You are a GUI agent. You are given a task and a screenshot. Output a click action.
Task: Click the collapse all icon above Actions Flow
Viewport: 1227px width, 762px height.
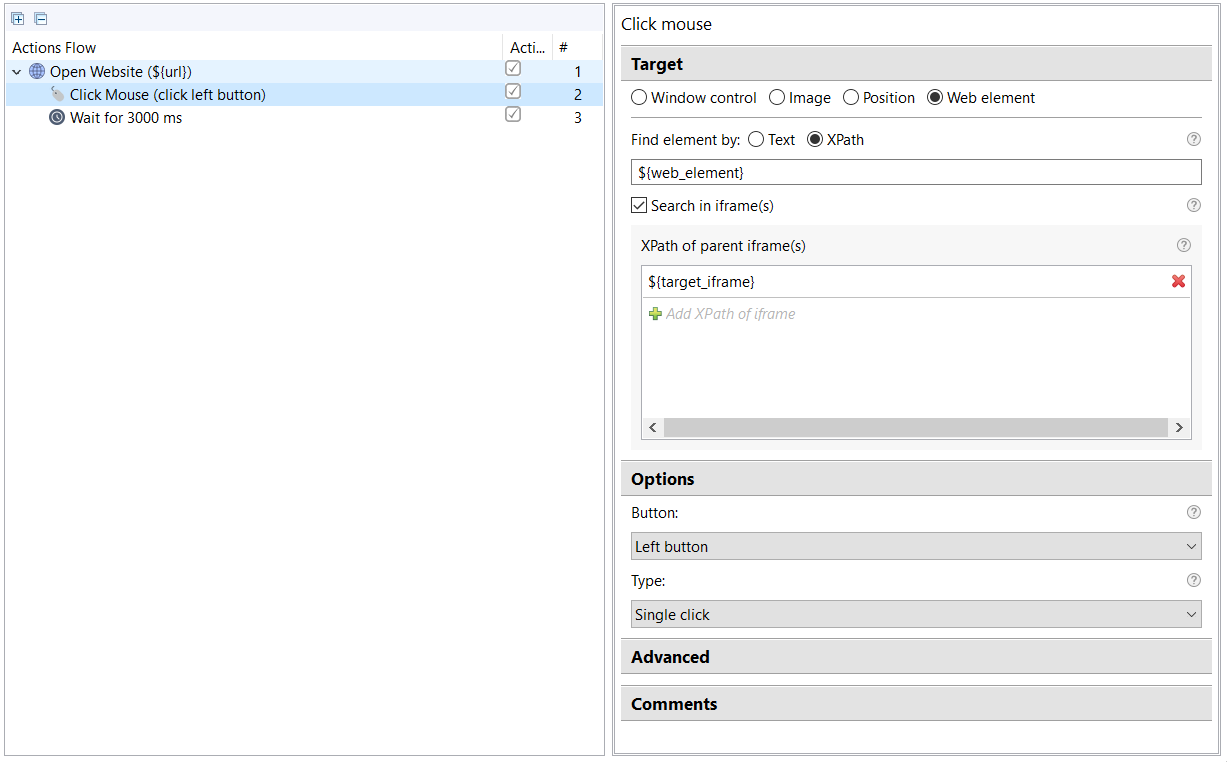(x=40, y=19)
